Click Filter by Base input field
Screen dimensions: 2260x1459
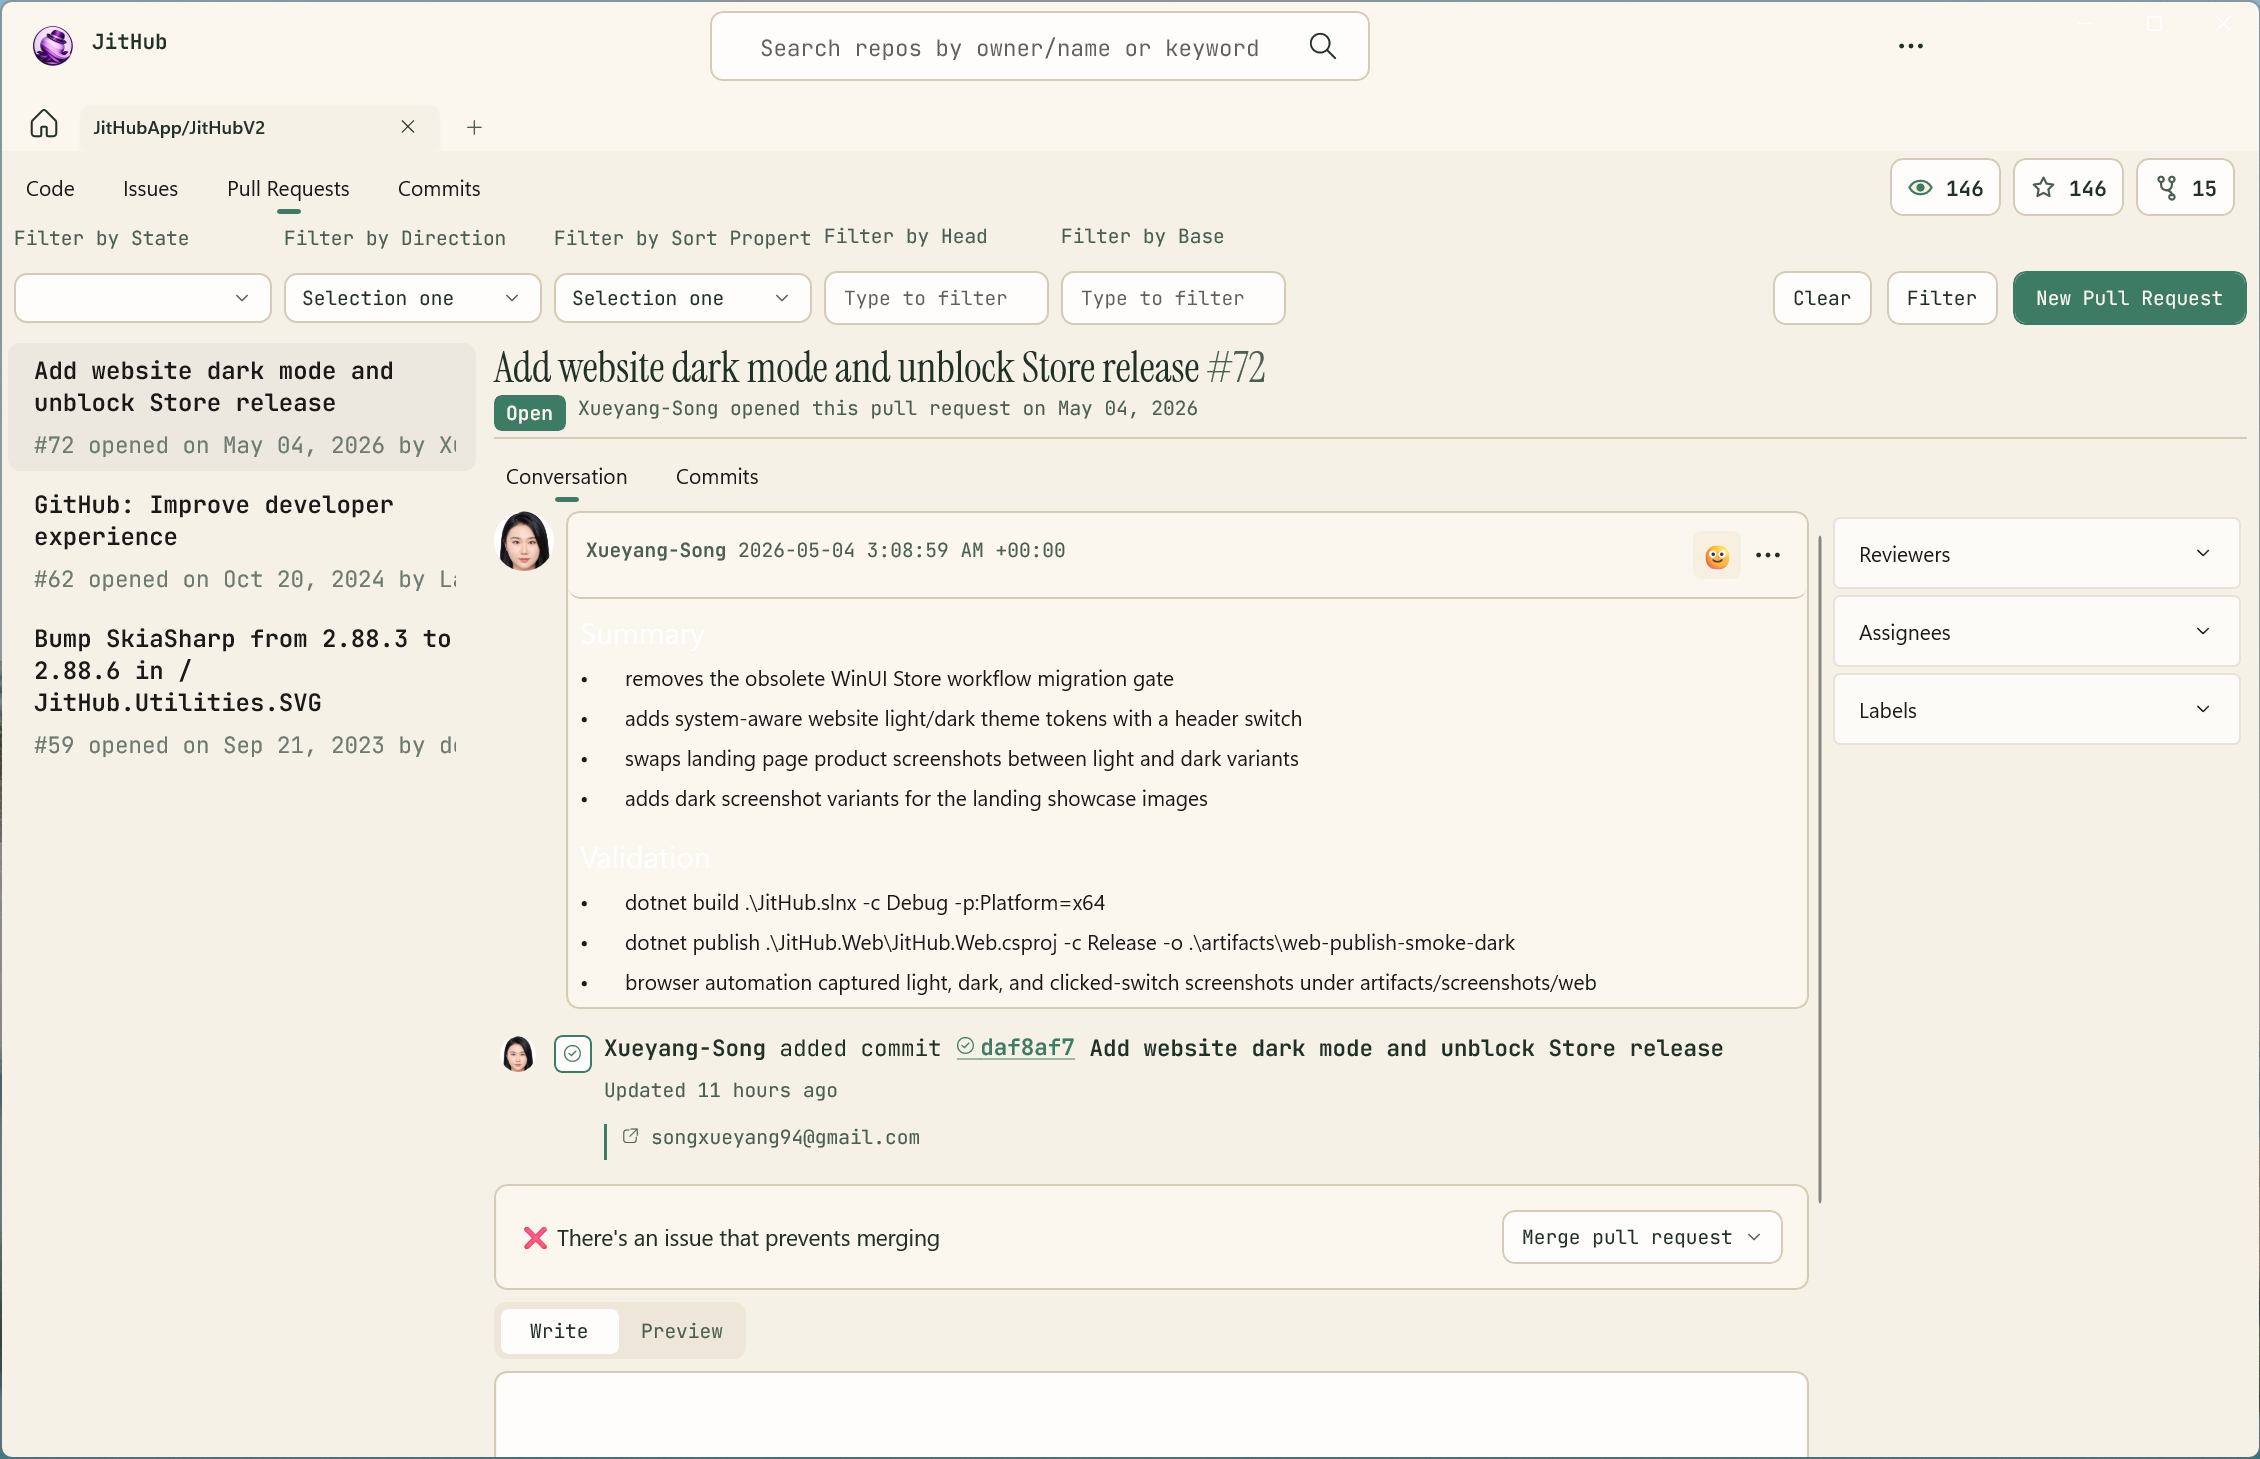tap(1173, 298)
